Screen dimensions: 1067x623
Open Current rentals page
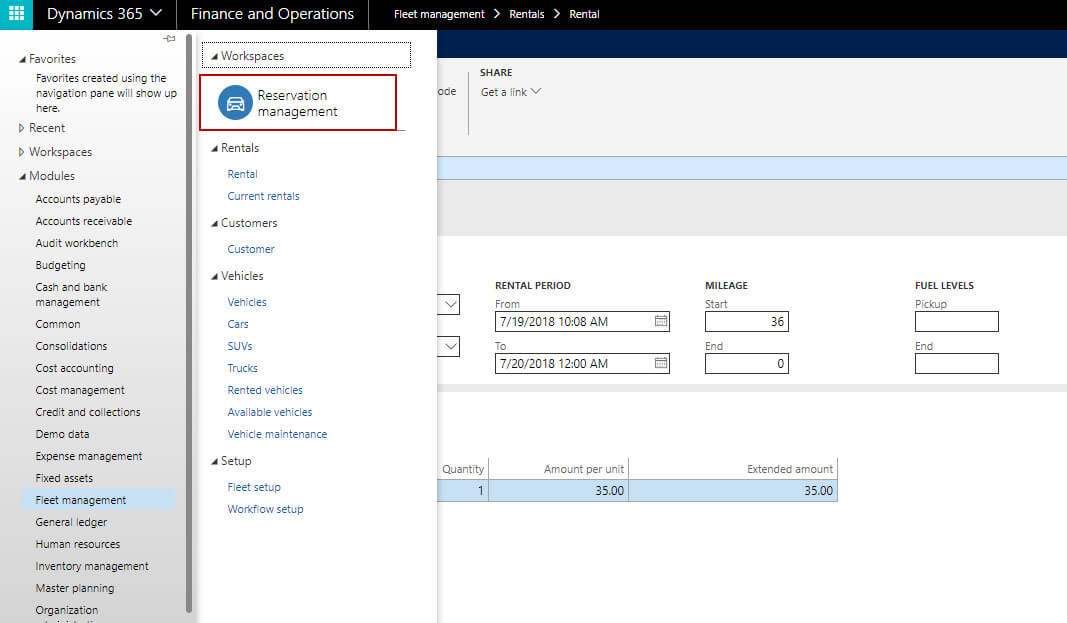coord(263,196)
